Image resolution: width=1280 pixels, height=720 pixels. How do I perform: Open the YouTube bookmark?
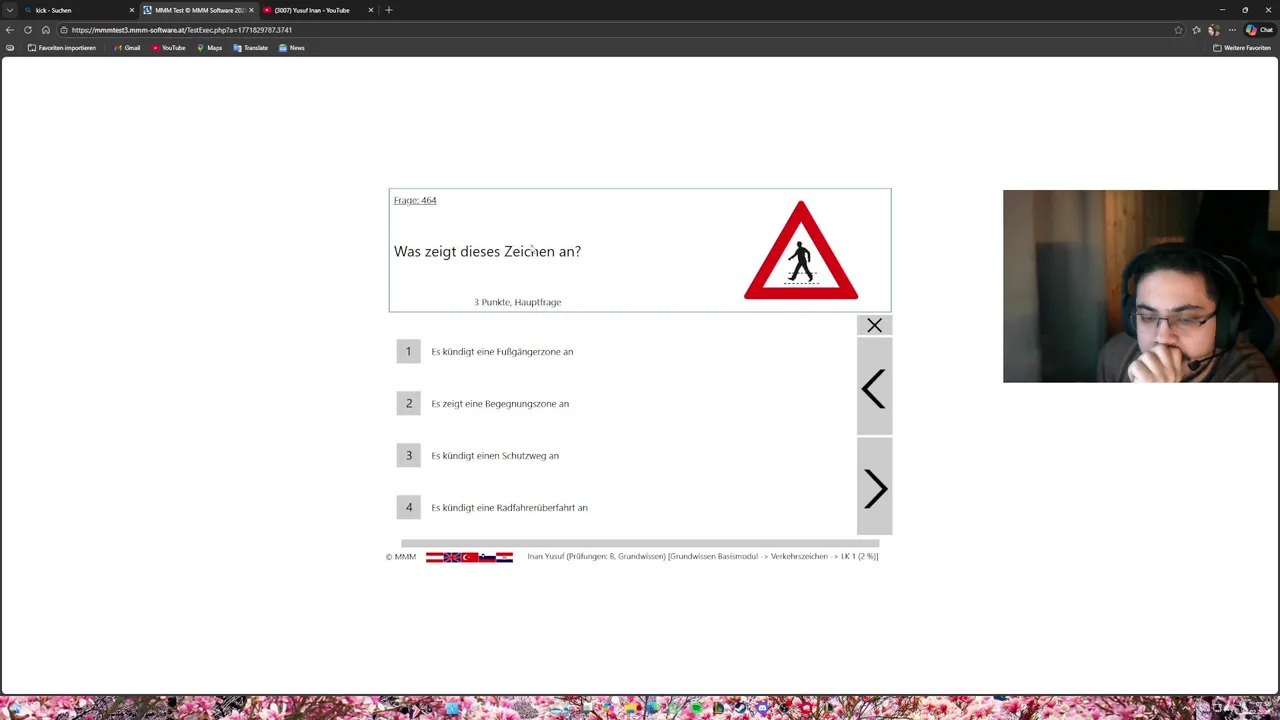(169, 48)
